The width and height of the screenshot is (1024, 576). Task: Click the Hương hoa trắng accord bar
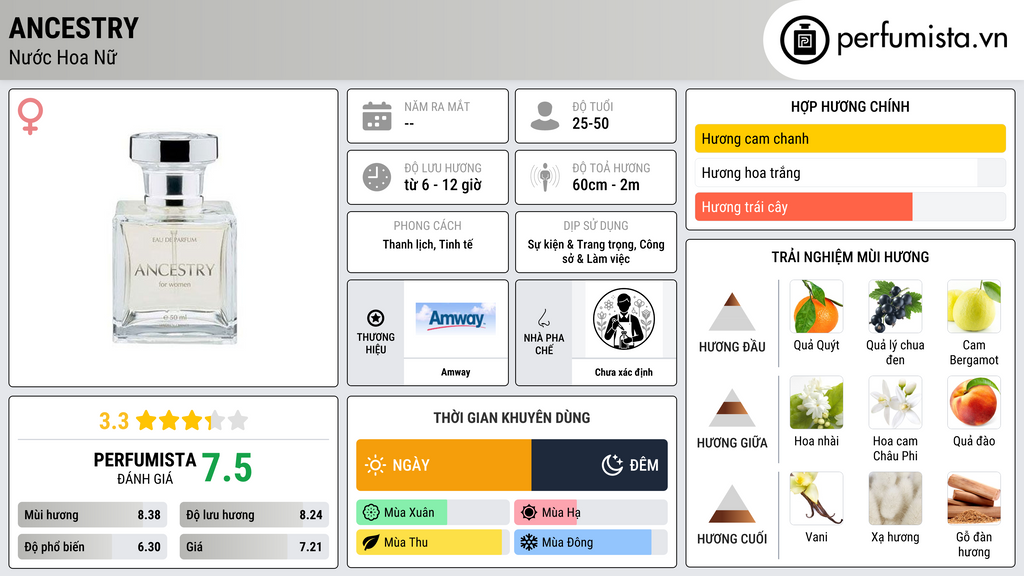pyautogui.click(x=850, y=172)
